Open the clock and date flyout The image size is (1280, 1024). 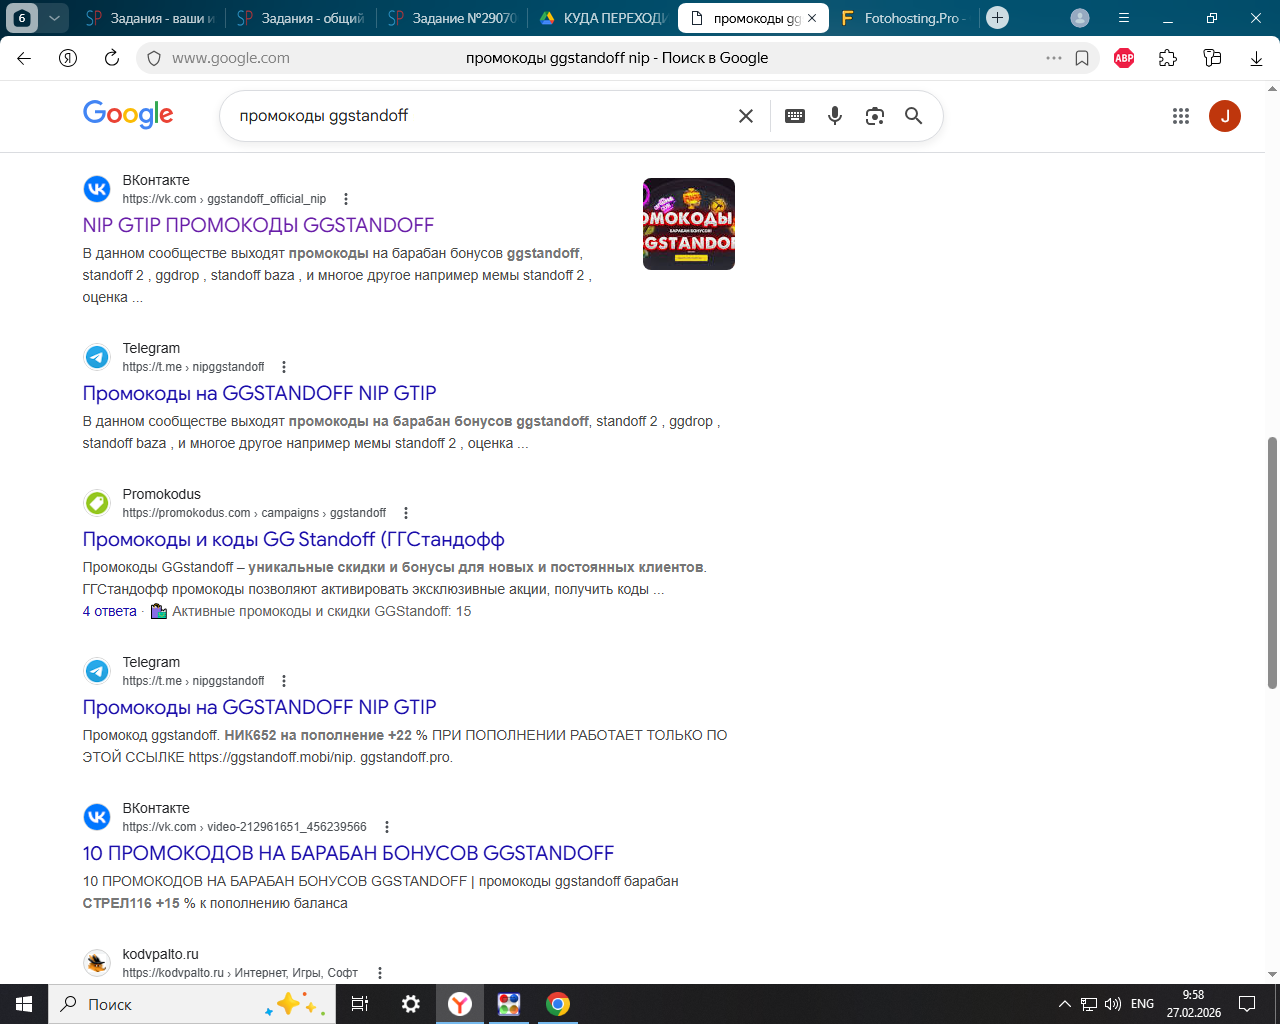point(1193,1004)
